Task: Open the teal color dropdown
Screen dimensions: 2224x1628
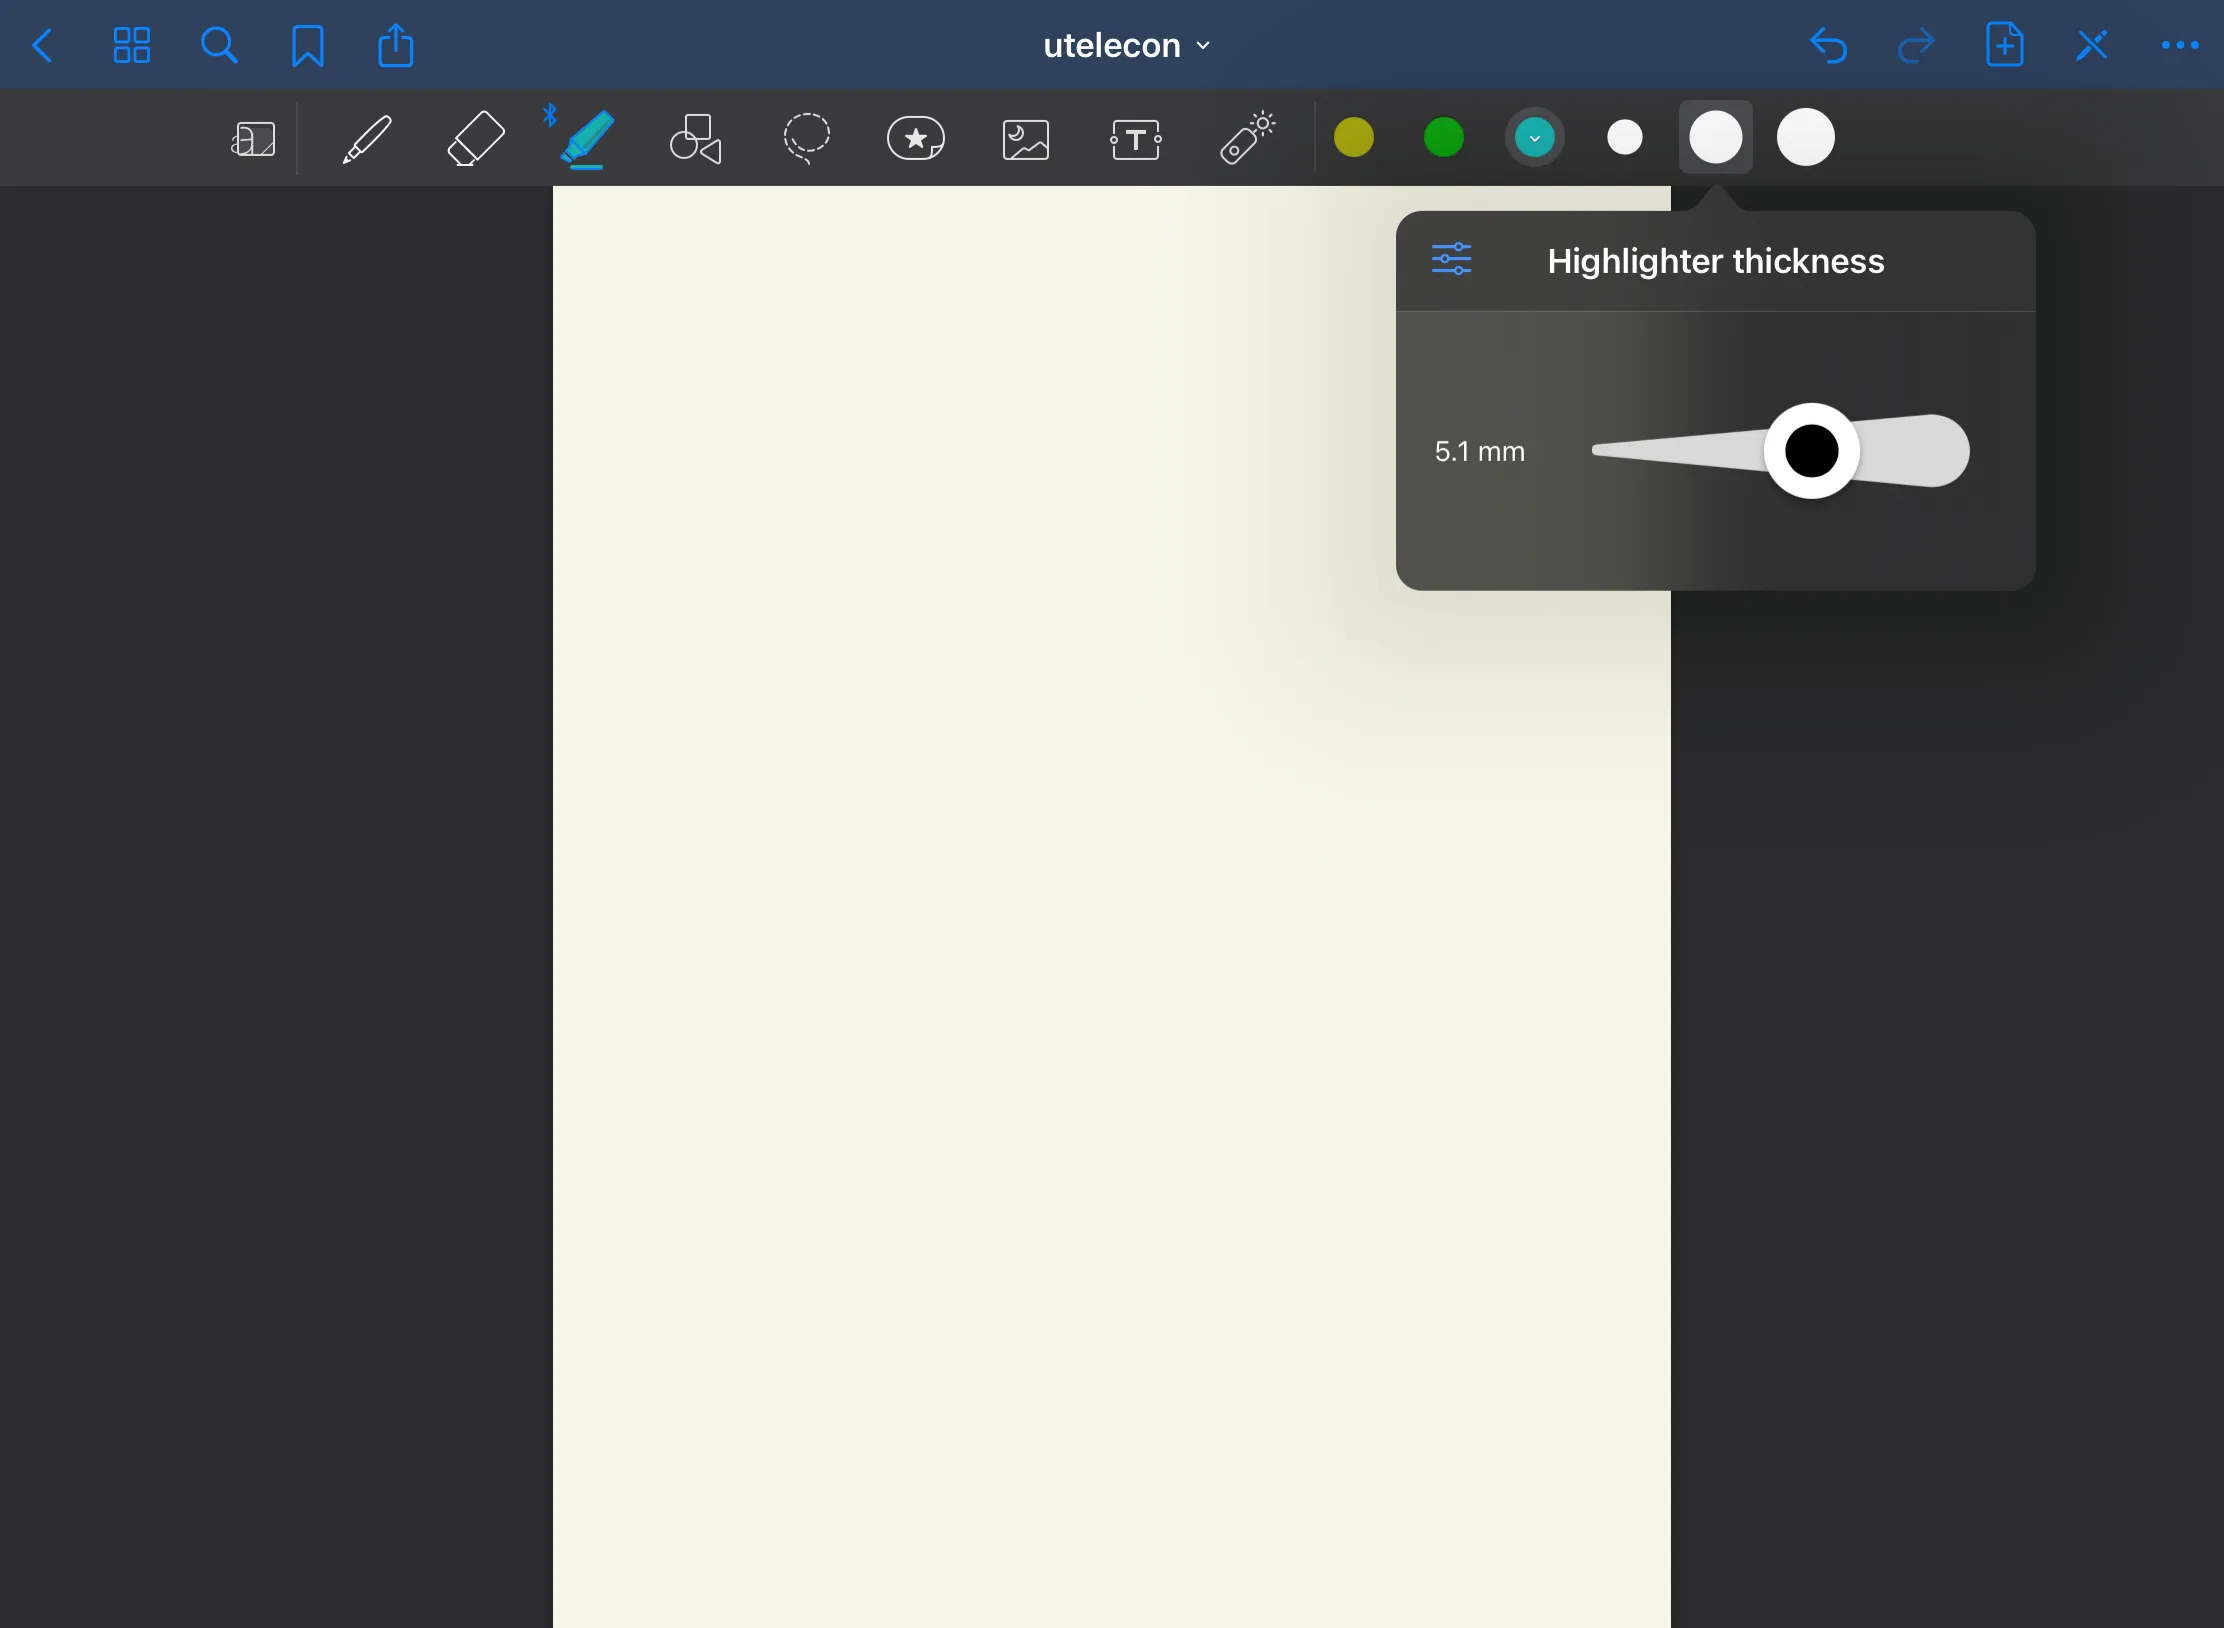Action: (1534, 137)
